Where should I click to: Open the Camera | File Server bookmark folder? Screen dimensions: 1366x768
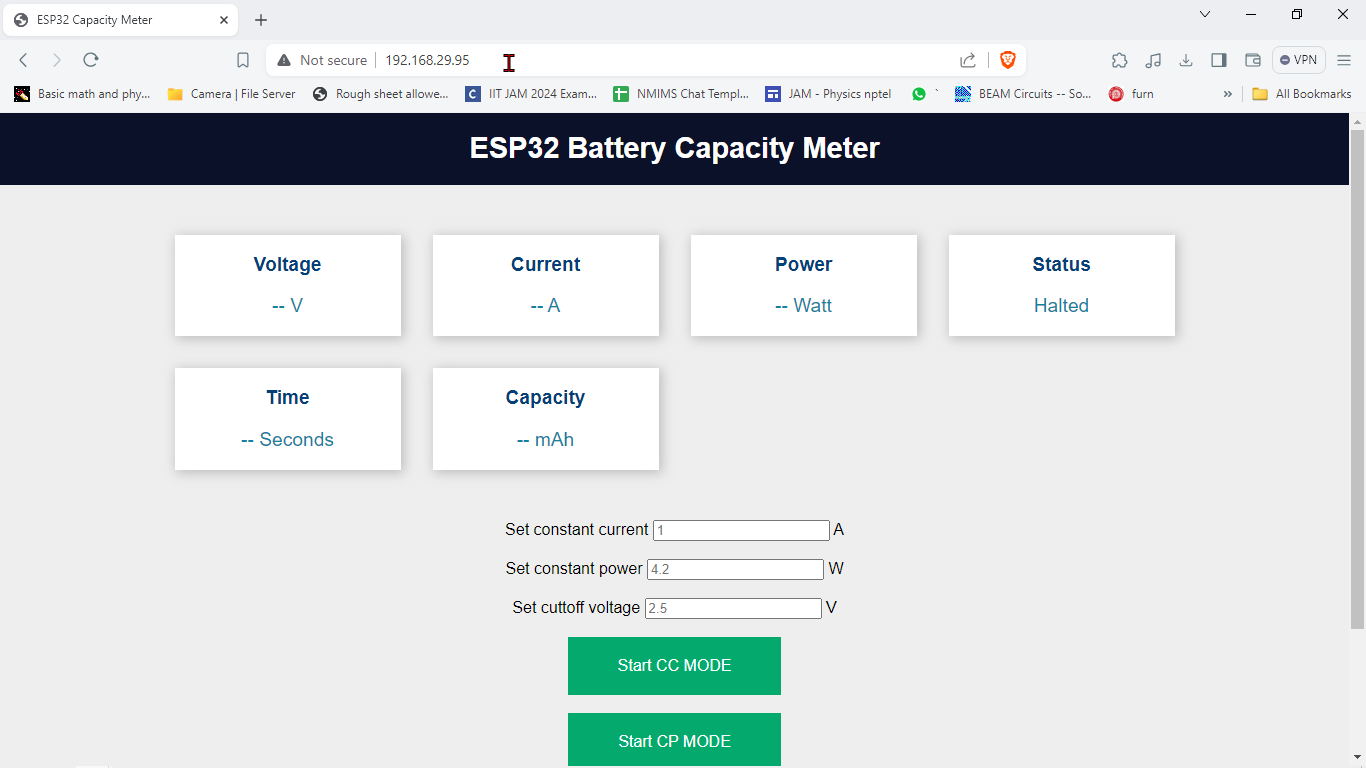231,94
